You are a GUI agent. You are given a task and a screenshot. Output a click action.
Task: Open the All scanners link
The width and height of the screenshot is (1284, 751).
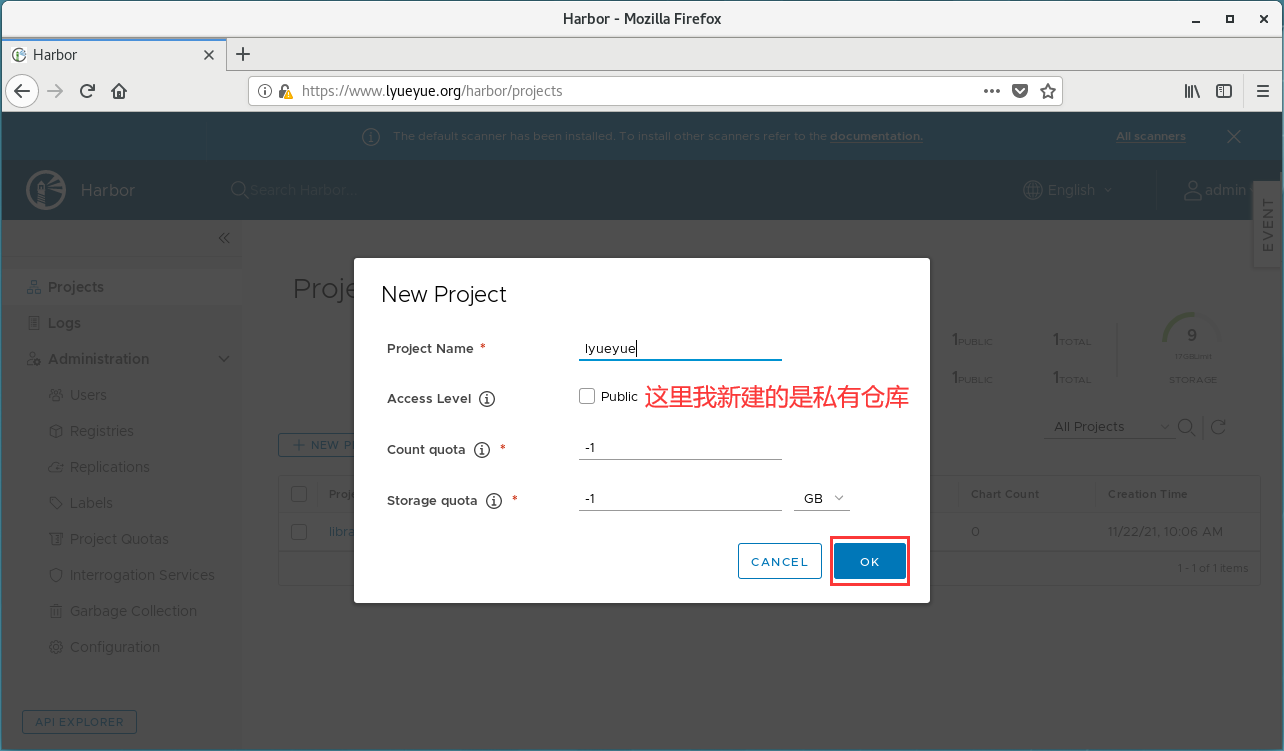tap(1151, 136)
